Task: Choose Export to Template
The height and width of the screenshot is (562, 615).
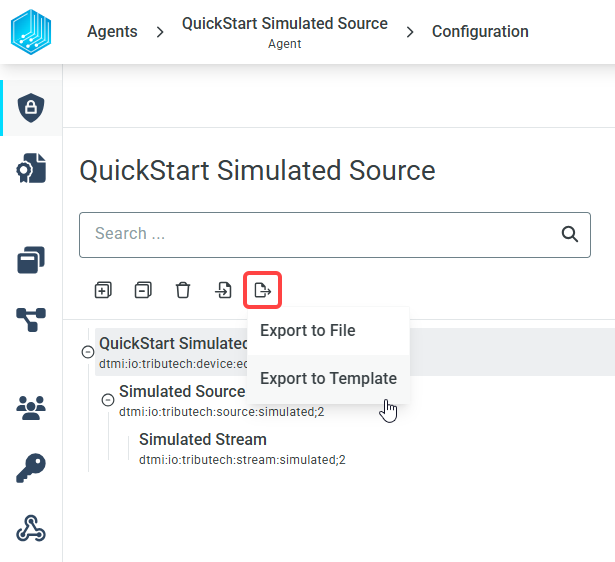Action: (x=329, y=379)
